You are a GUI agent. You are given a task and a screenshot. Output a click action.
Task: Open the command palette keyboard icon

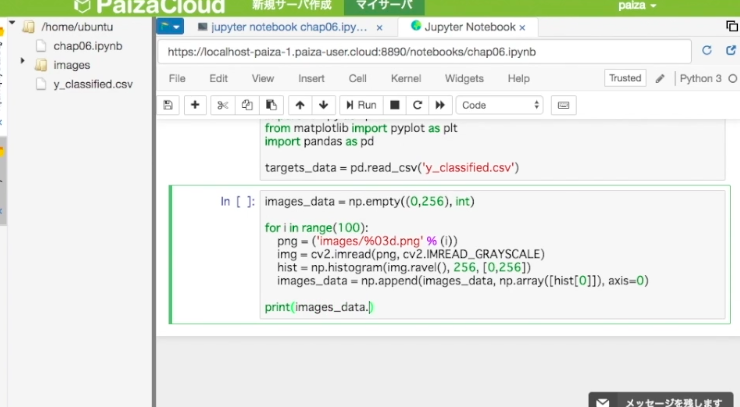click(563, 105)
